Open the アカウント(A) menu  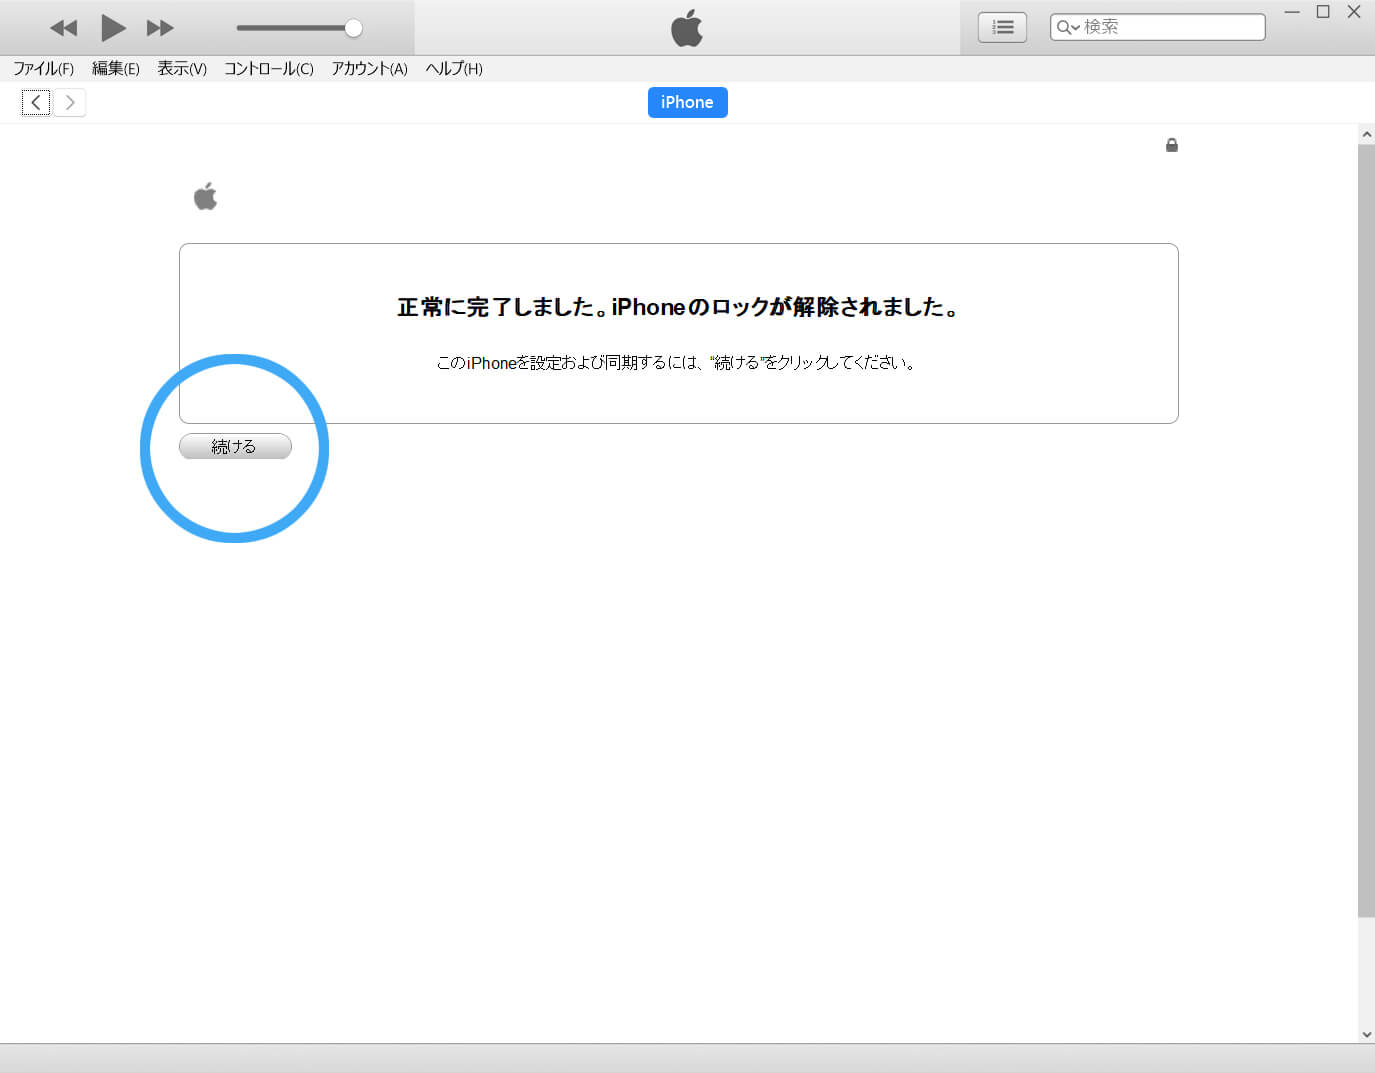tap(370, 69)
